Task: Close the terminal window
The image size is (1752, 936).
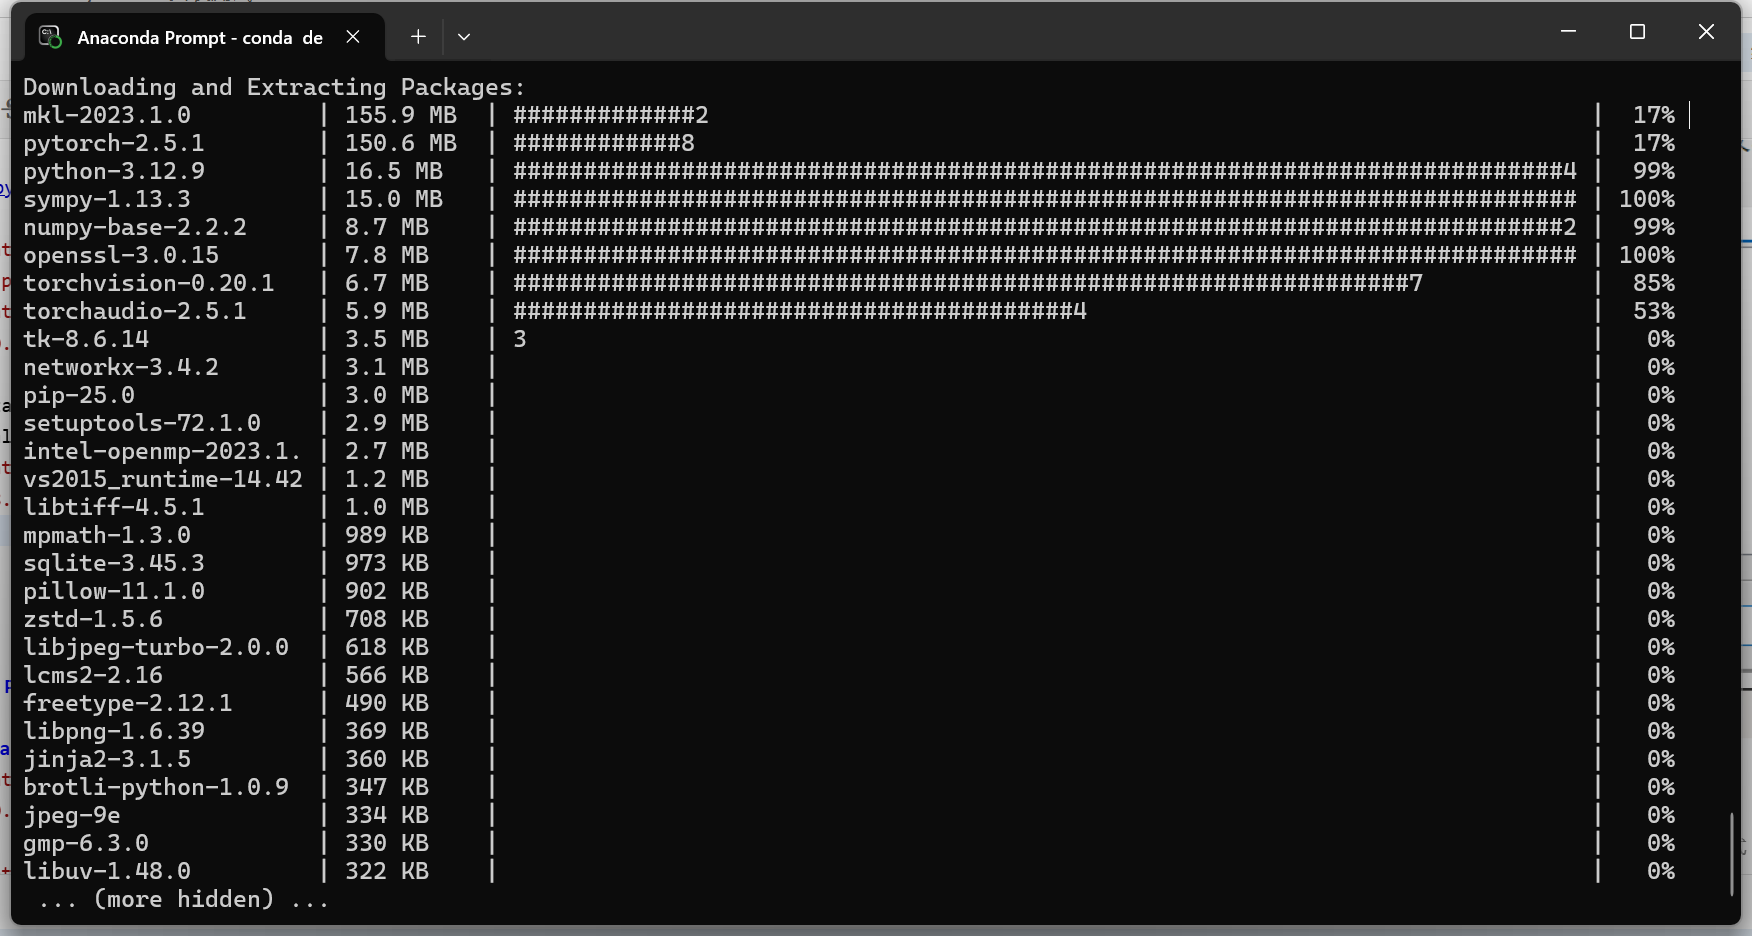Action: tap(1706, 32)
